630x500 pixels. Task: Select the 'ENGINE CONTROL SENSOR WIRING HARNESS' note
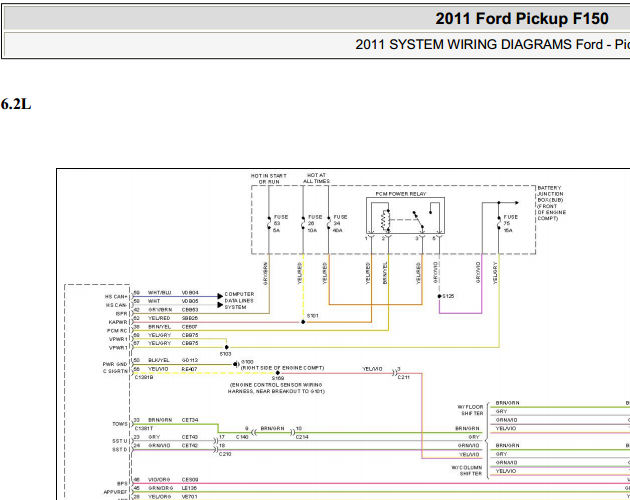276,388
